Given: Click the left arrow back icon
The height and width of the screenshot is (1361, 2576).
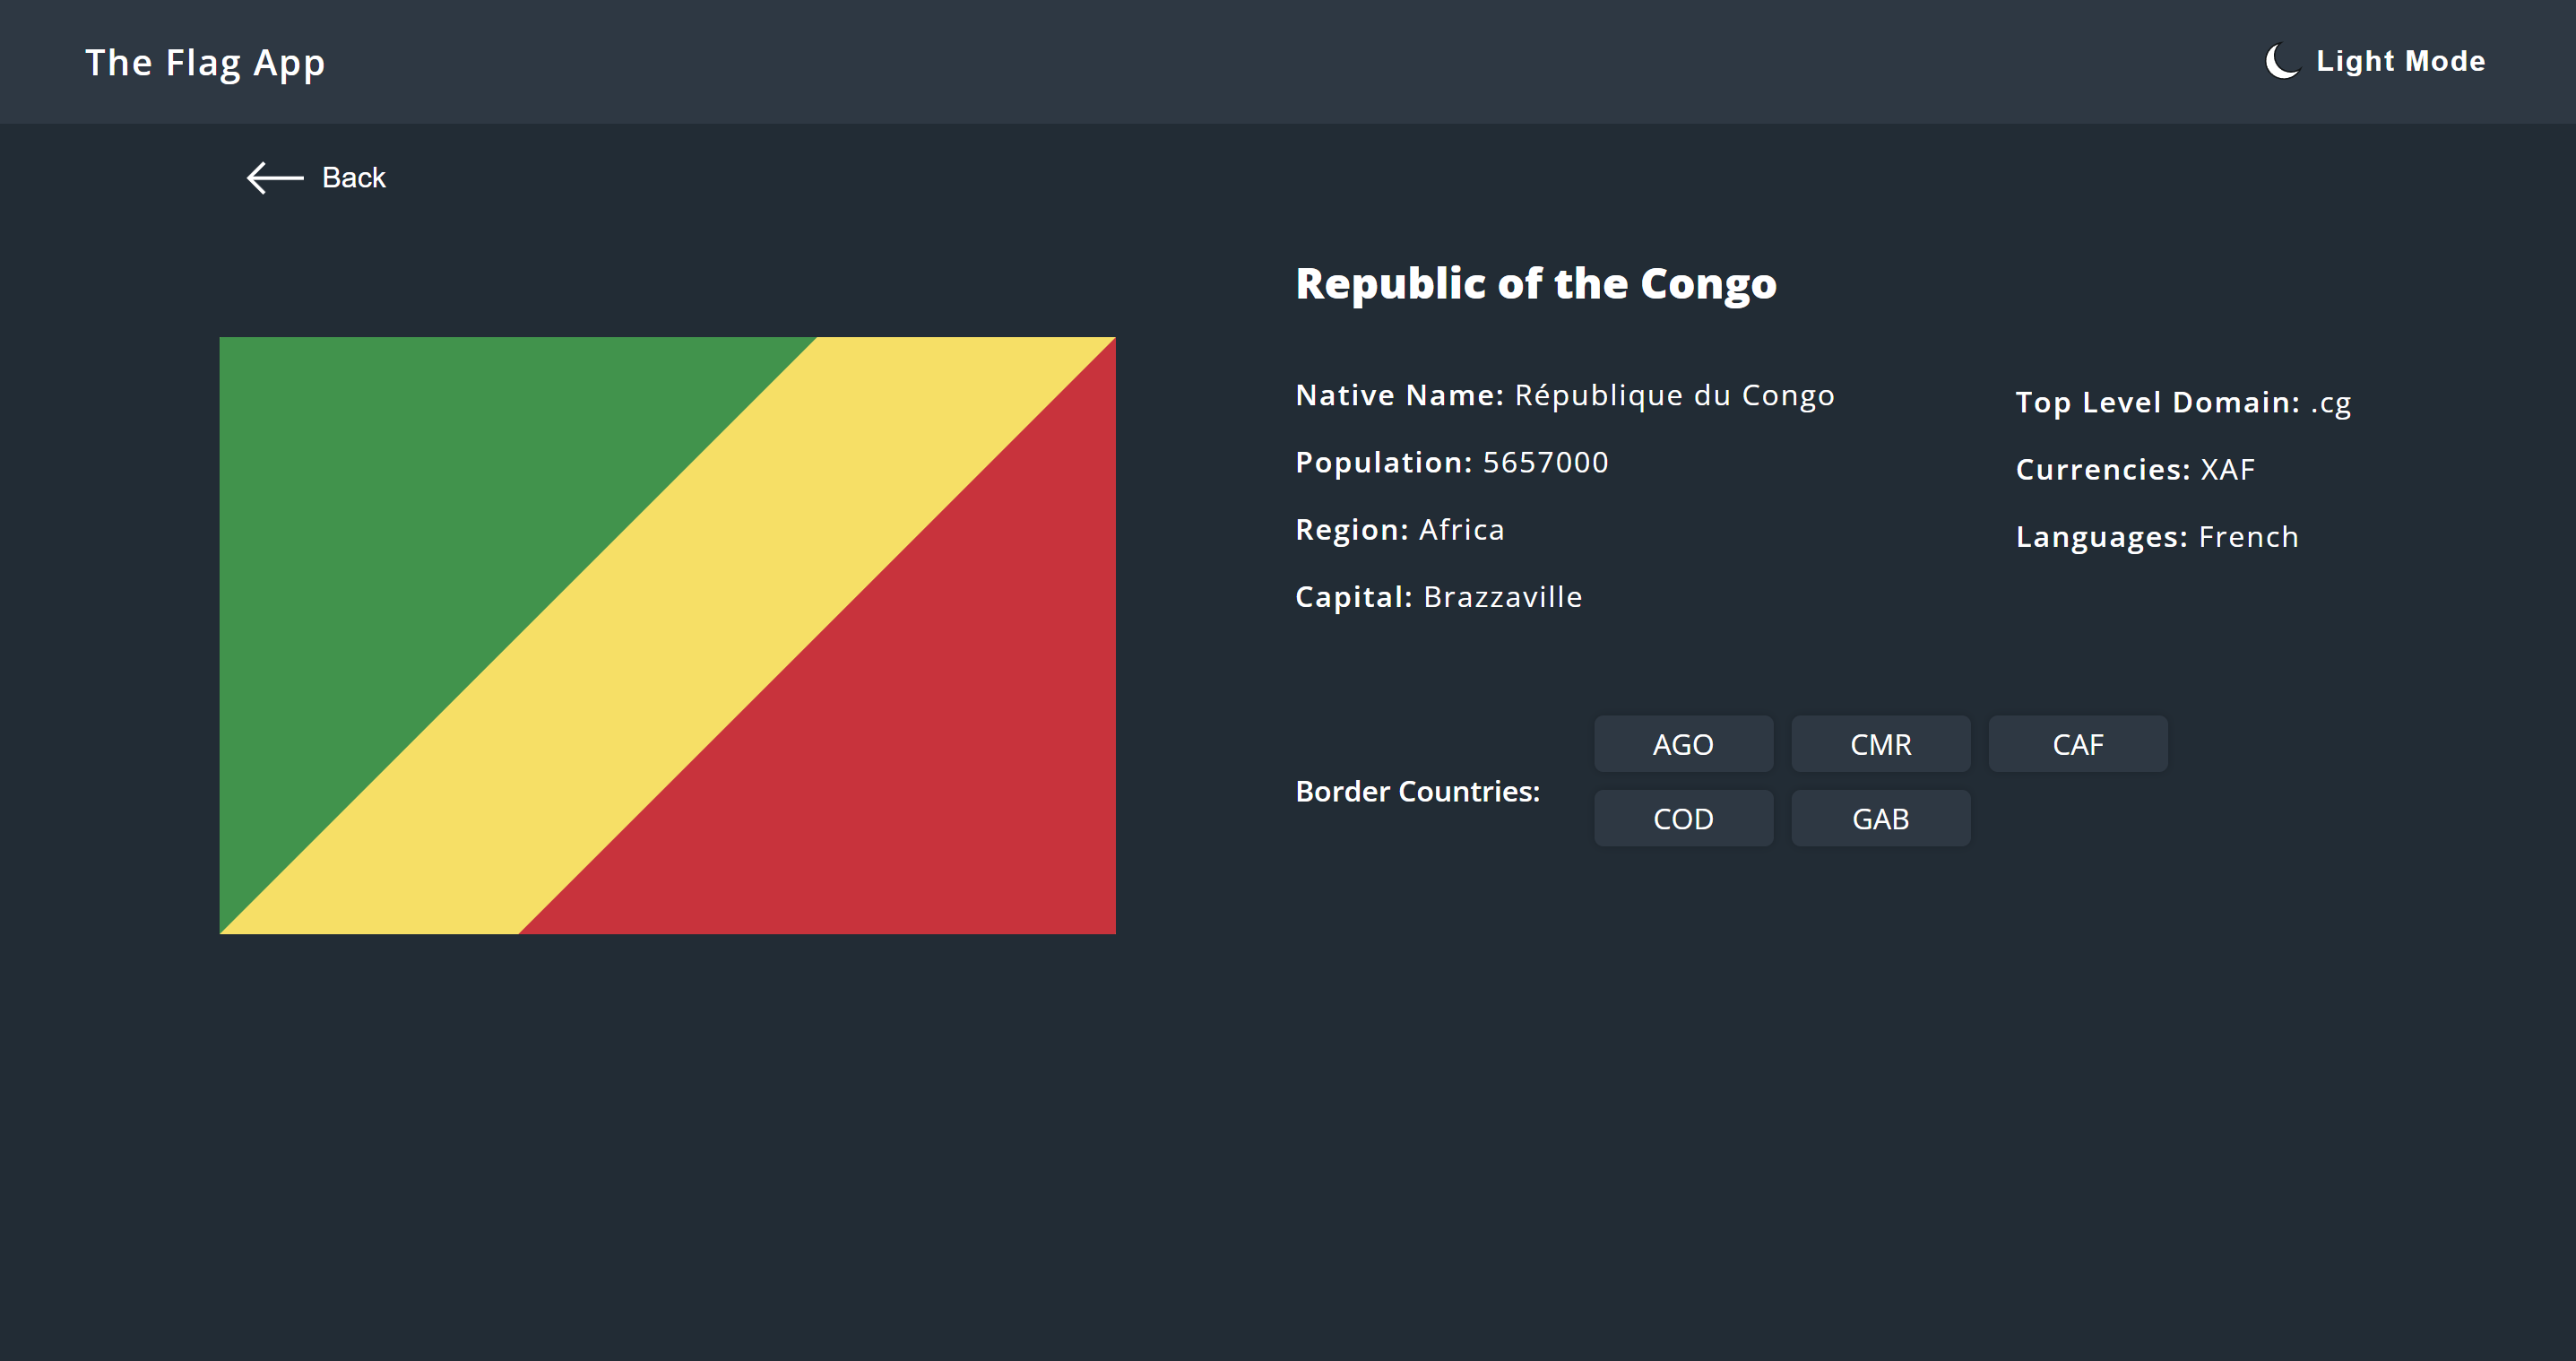Looking at the screenshot, I should [274, 178].
